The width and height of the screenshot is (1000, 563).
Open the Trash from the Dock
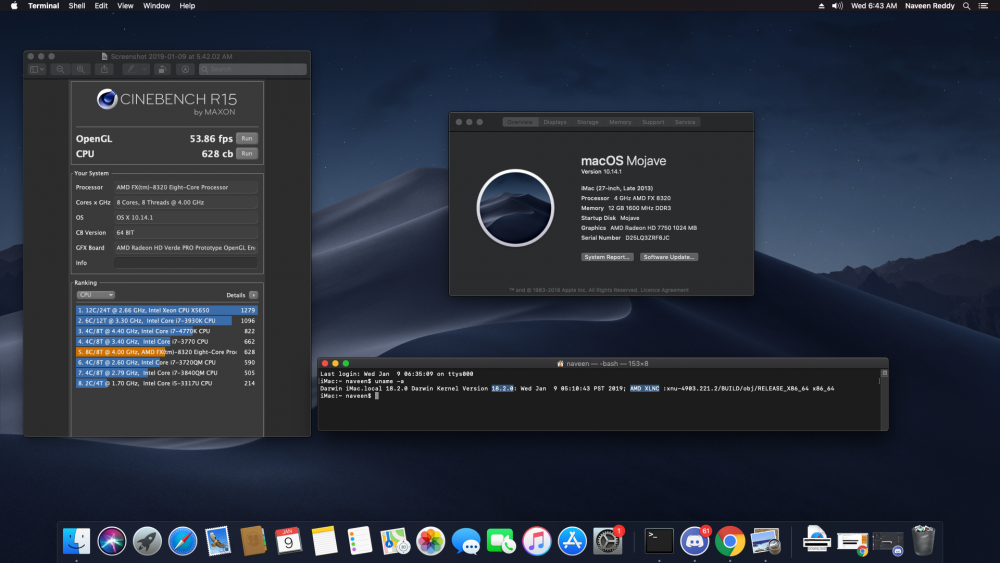[x=923, y=541]
